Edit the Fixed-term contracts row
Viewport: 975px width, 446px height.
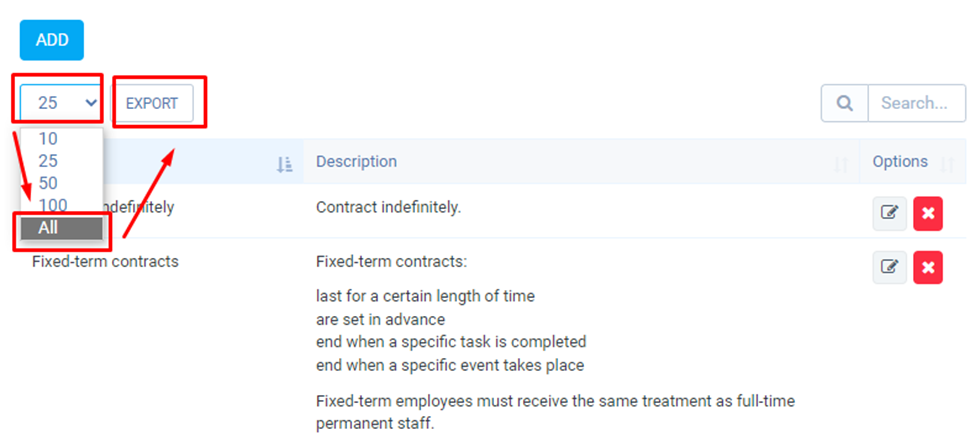[889, 267]
